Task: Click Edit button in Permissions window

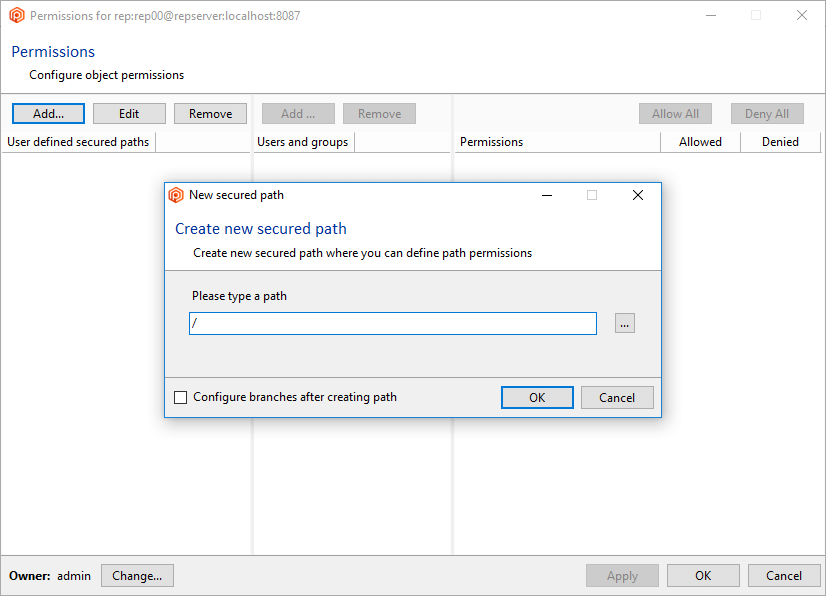Action: [x=129, y=114]
